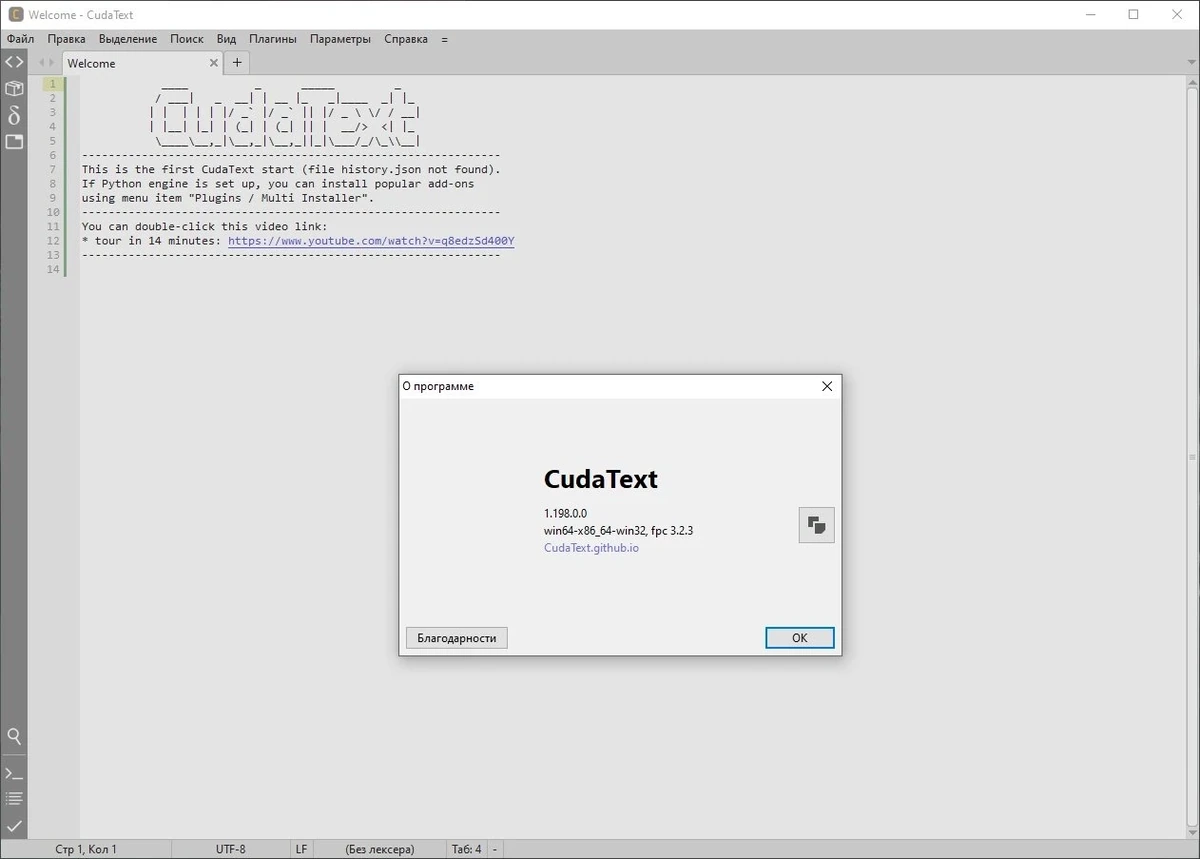Open the Вид menu
Screen dimensions: 1200x859
pos(227,39)
